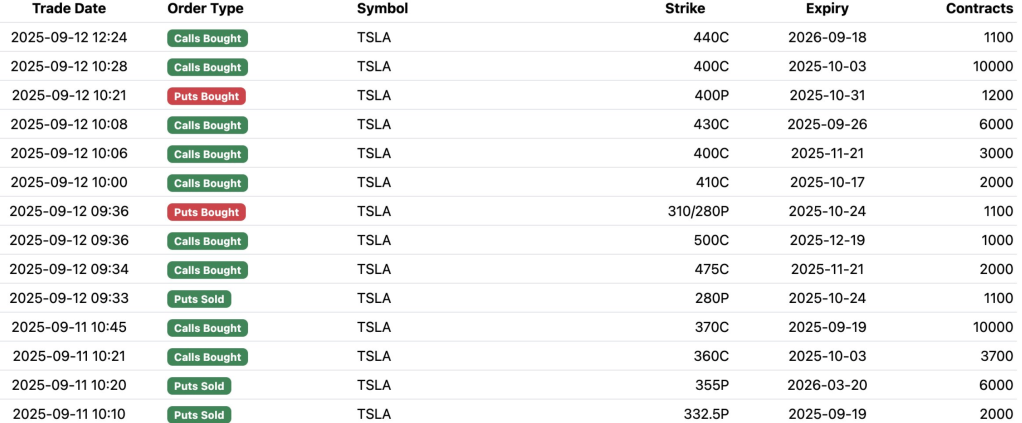Click the 2026-09-18 expiry cell

[827, 38]
